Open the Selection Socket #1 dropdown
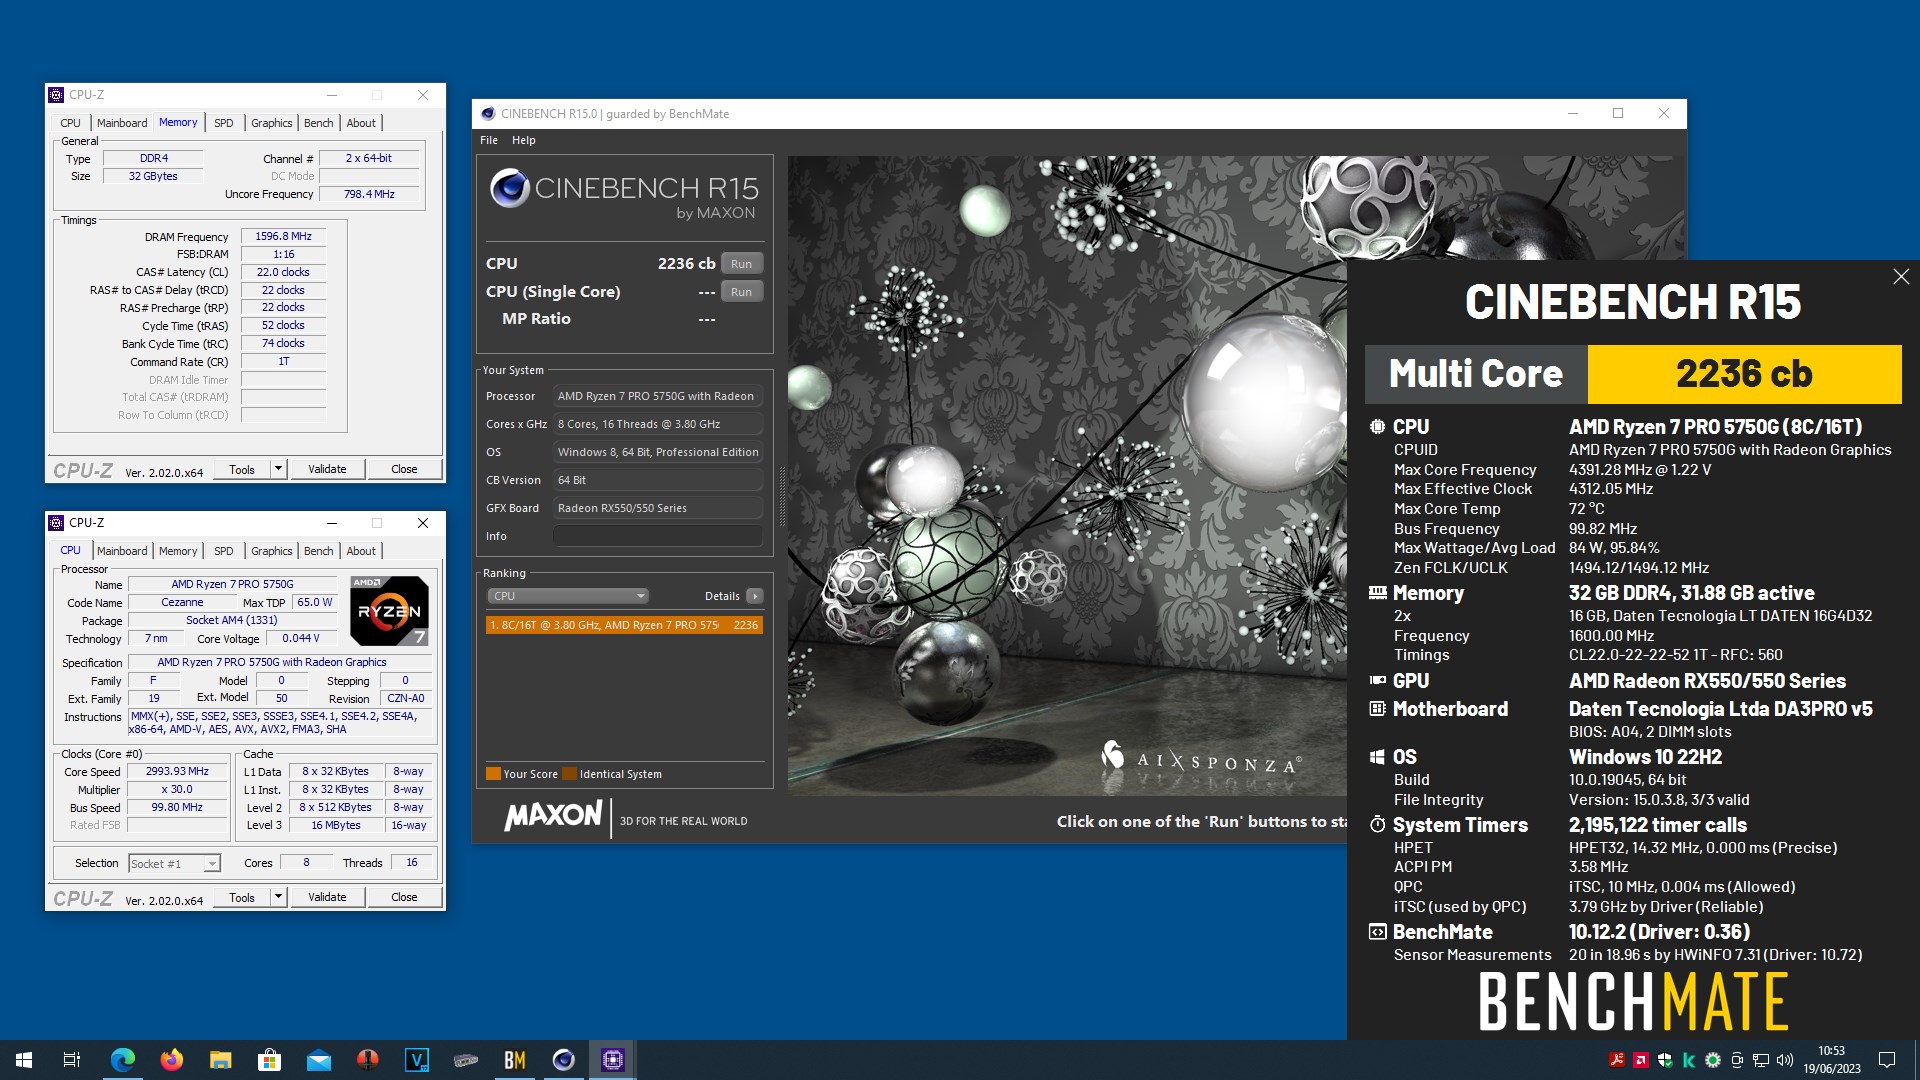The width and height of the screenshot is (1920, 1080). 174,863
